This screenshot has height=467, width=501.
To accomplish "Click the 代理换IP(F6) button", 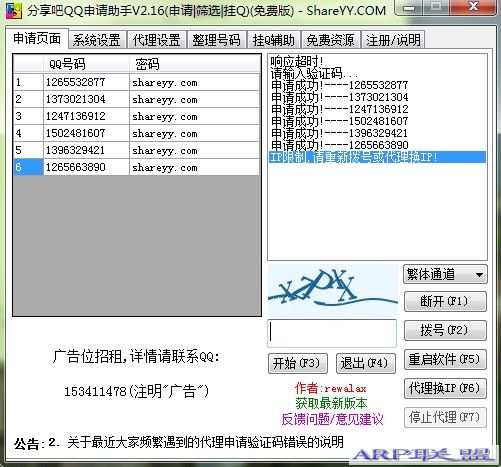I will [445, 388].
